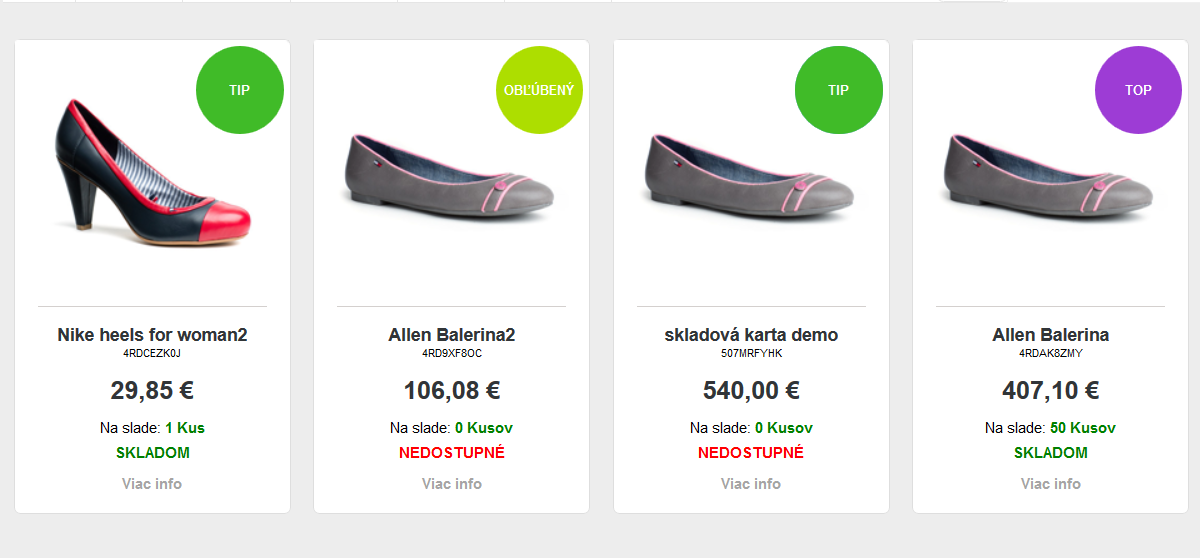Click the 540,00 € price
This screenshot has height=558, width=1200.
pyautogui.click(x=751, y=390)
